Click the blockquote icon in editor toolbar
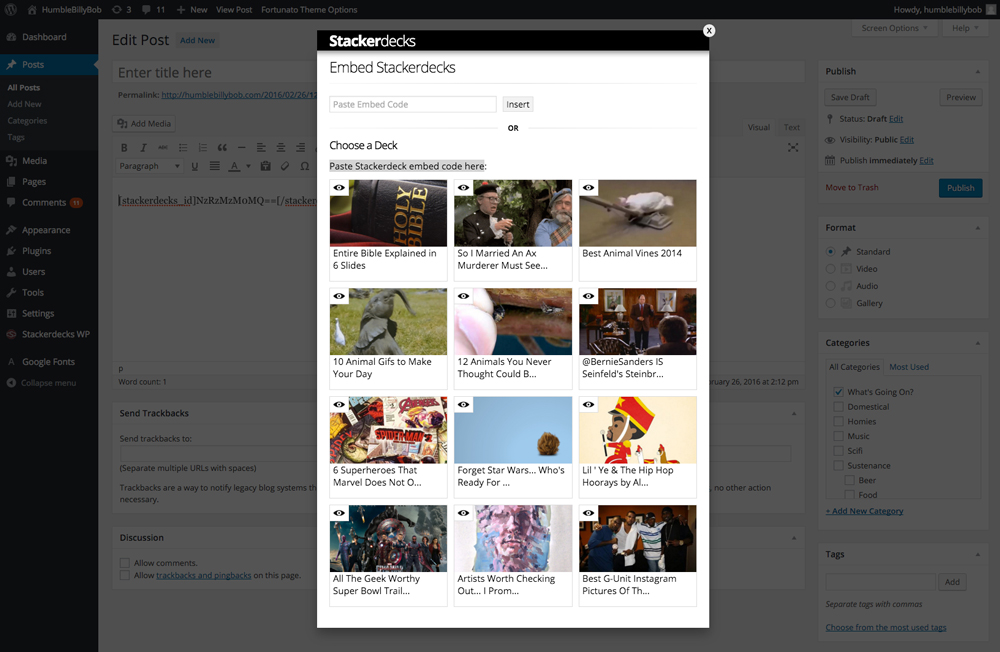This screenshot has width=1000, height=652. point(222,147)
